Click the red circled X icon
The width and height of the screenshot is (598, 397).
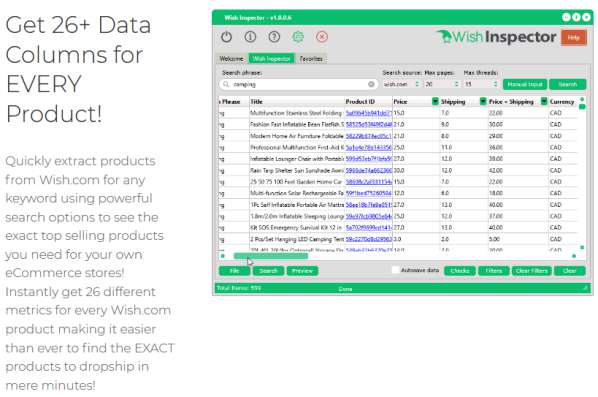[x=322, y=37]
